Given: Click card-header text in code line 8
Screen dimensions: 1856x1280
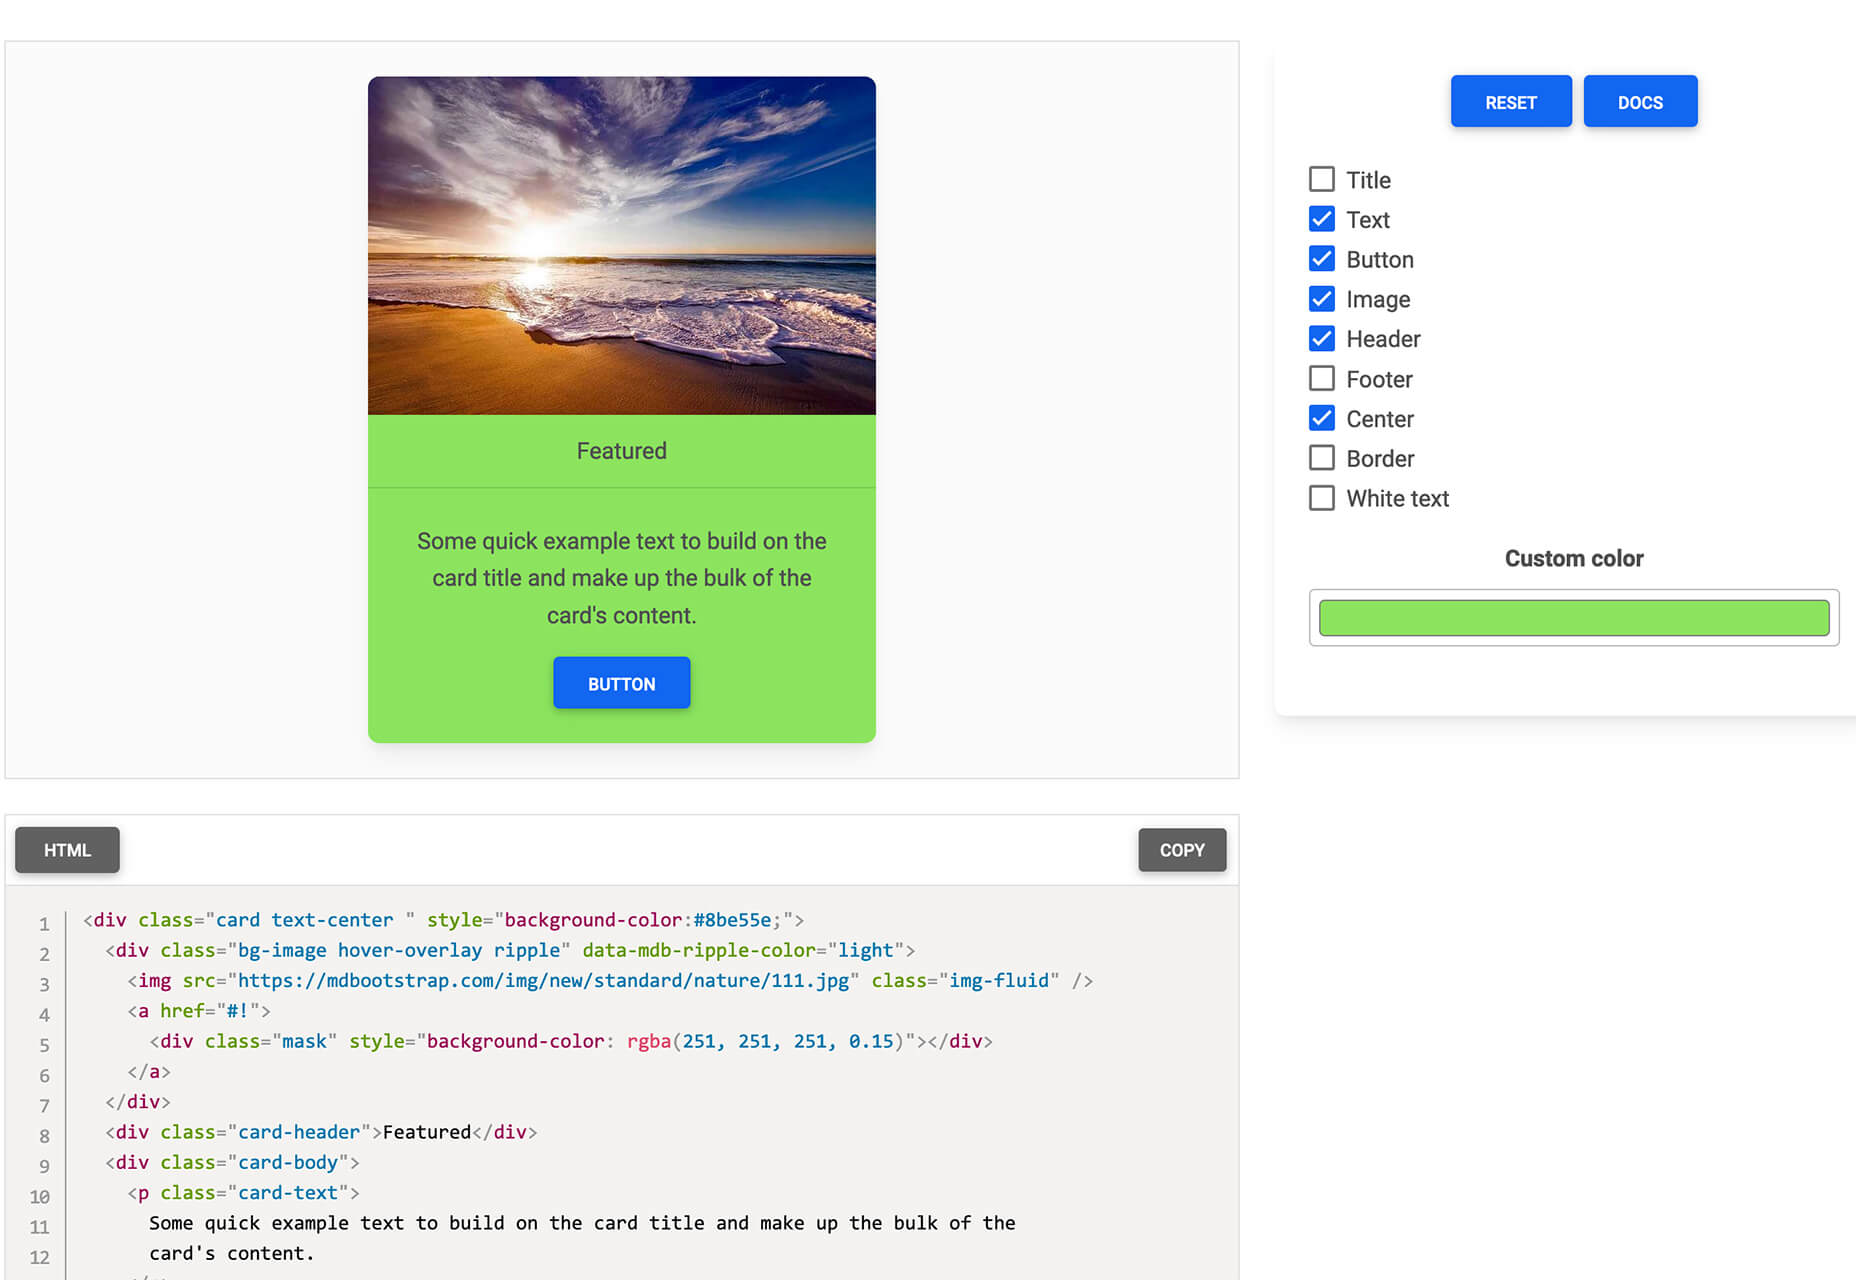Looking at the screenshot, I should [x=298, y=1133].
